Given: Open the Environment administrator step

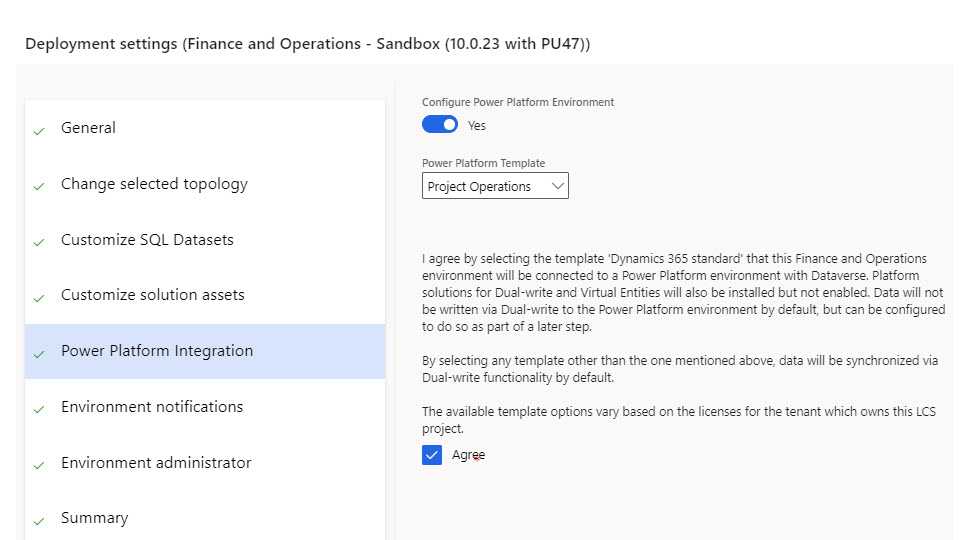Looking at the screenshot, I should coord(156,463).
